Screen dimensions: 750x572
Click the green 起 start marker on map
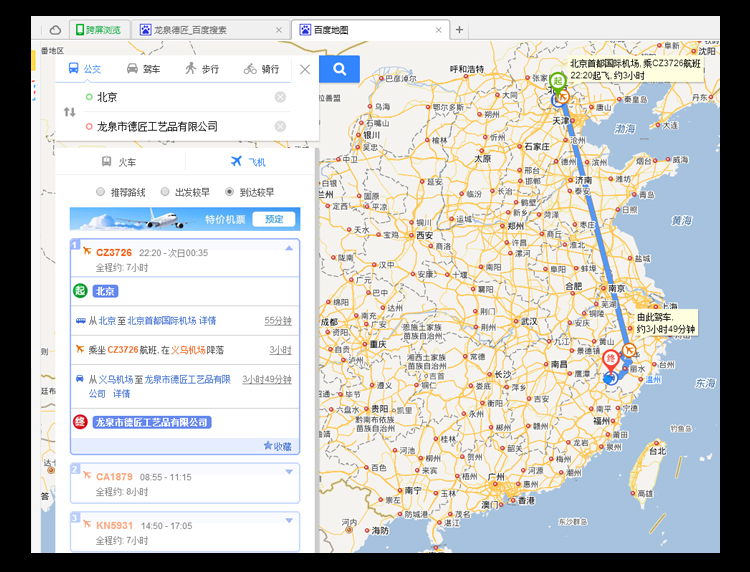558,82
